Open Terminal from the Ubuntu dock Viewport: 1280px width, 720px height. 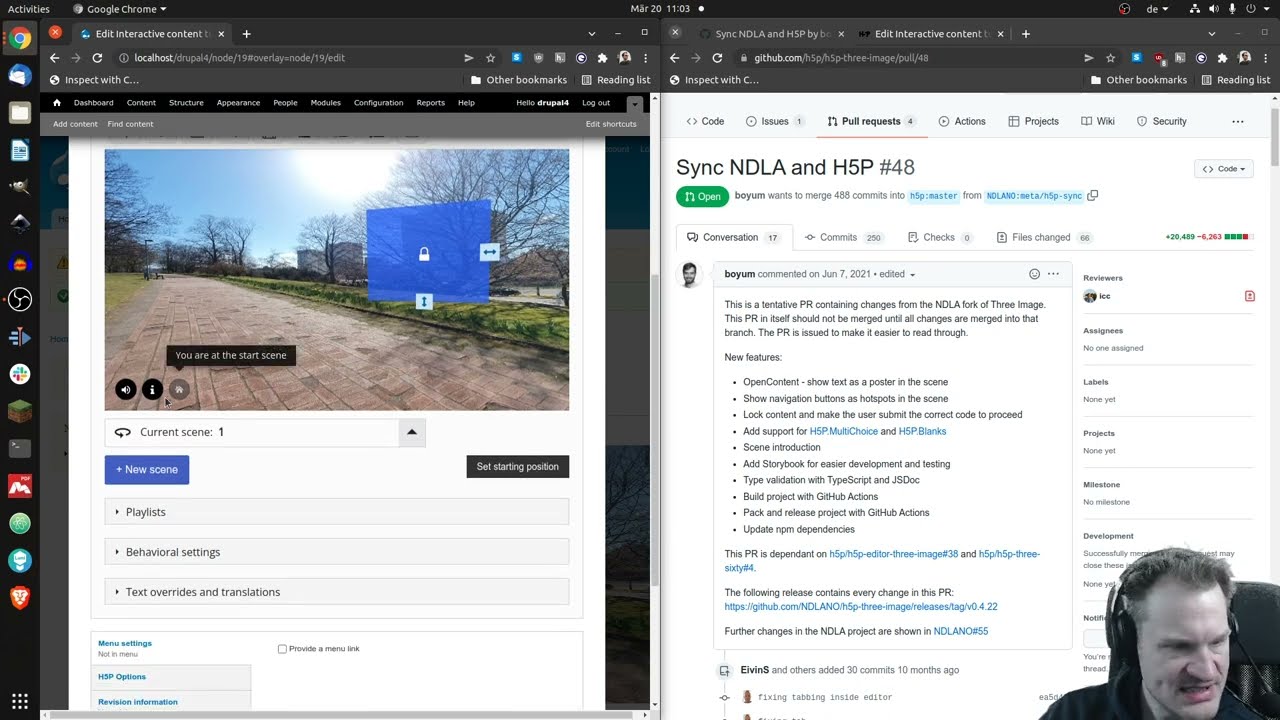click(x=20, y=448)
